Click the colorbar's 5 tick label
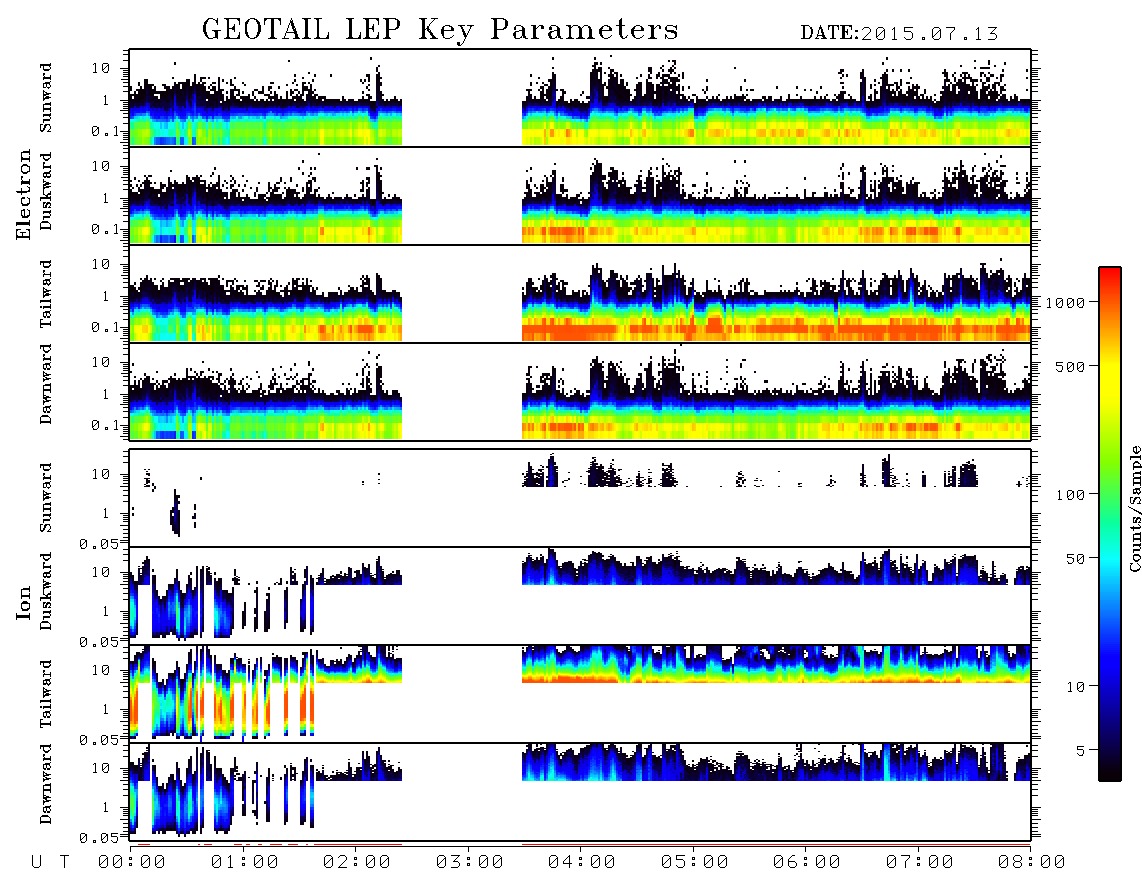The width and height of the screenshot is (1142, 880). click(x=1081, y=750)
